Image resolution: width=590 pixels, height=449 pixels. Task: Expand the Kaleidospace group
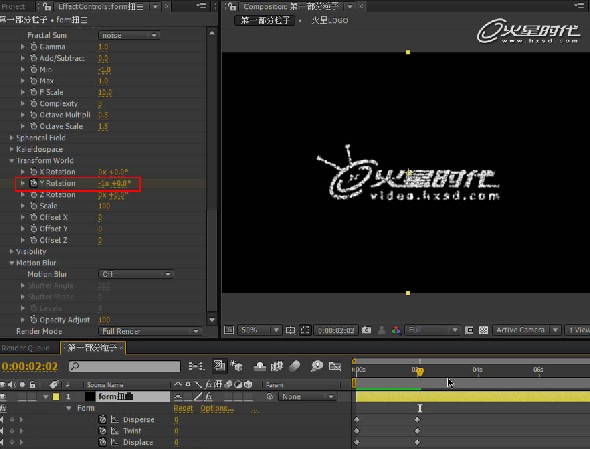12,149
